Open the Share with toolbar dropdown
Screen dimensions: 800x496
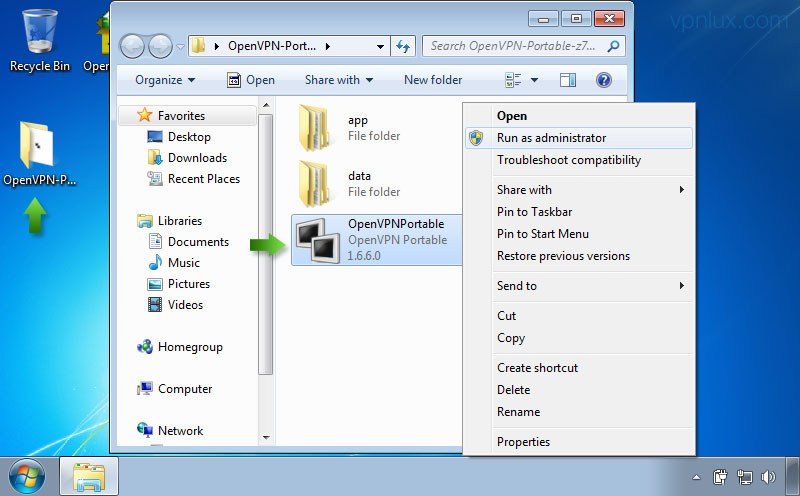339,80
